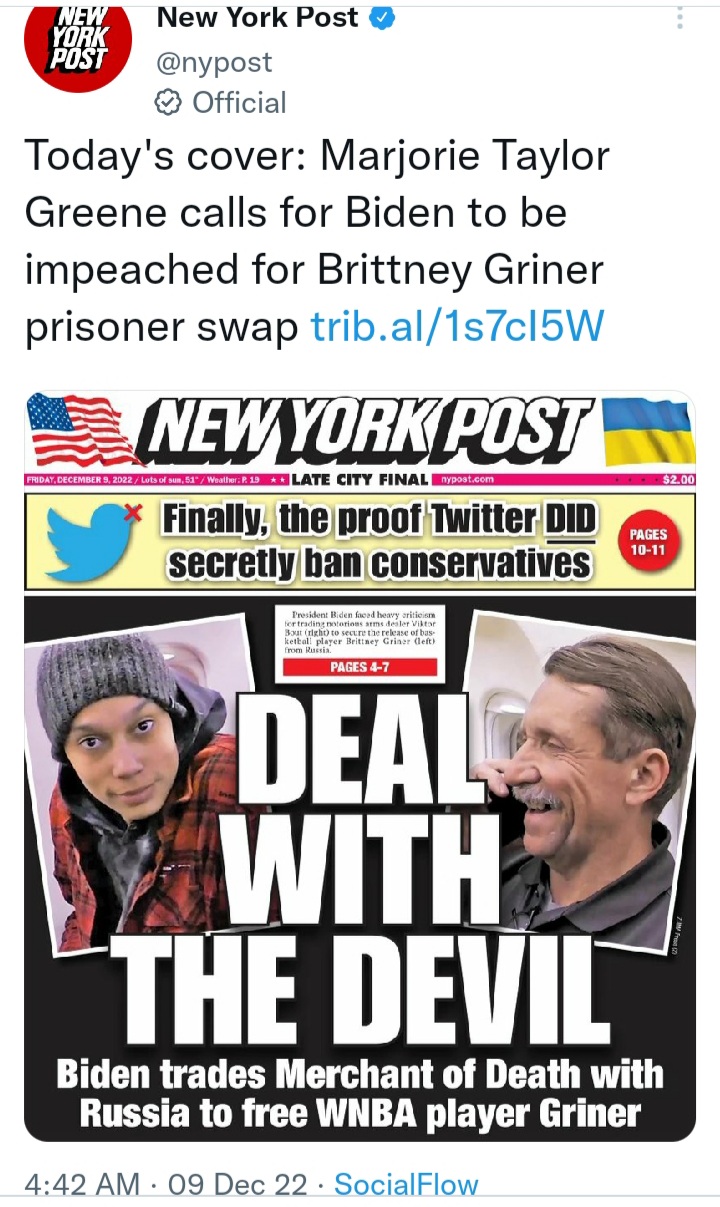
Task: Click the red PAGES 4-7 label
Action: coord(360,668)
